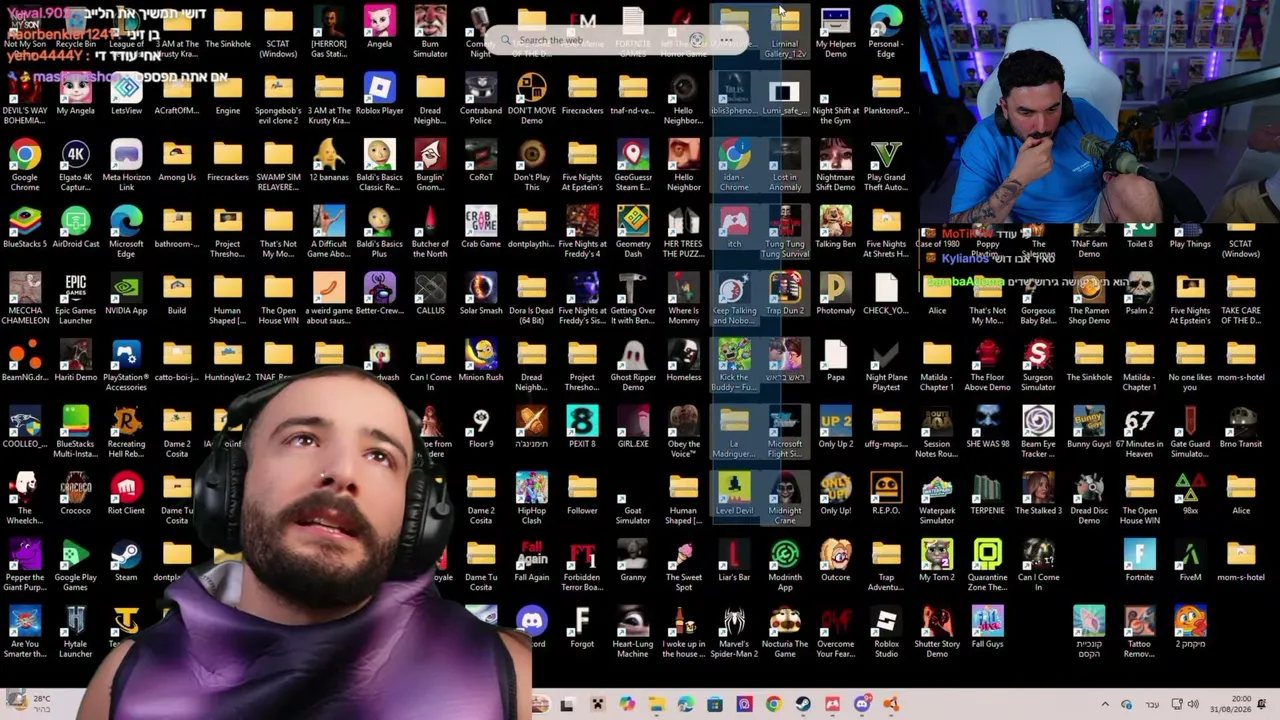The height and width of the screenshot is (720, 1280).
Task: Select the Meta Horizon Link icon
Action: 126,166
